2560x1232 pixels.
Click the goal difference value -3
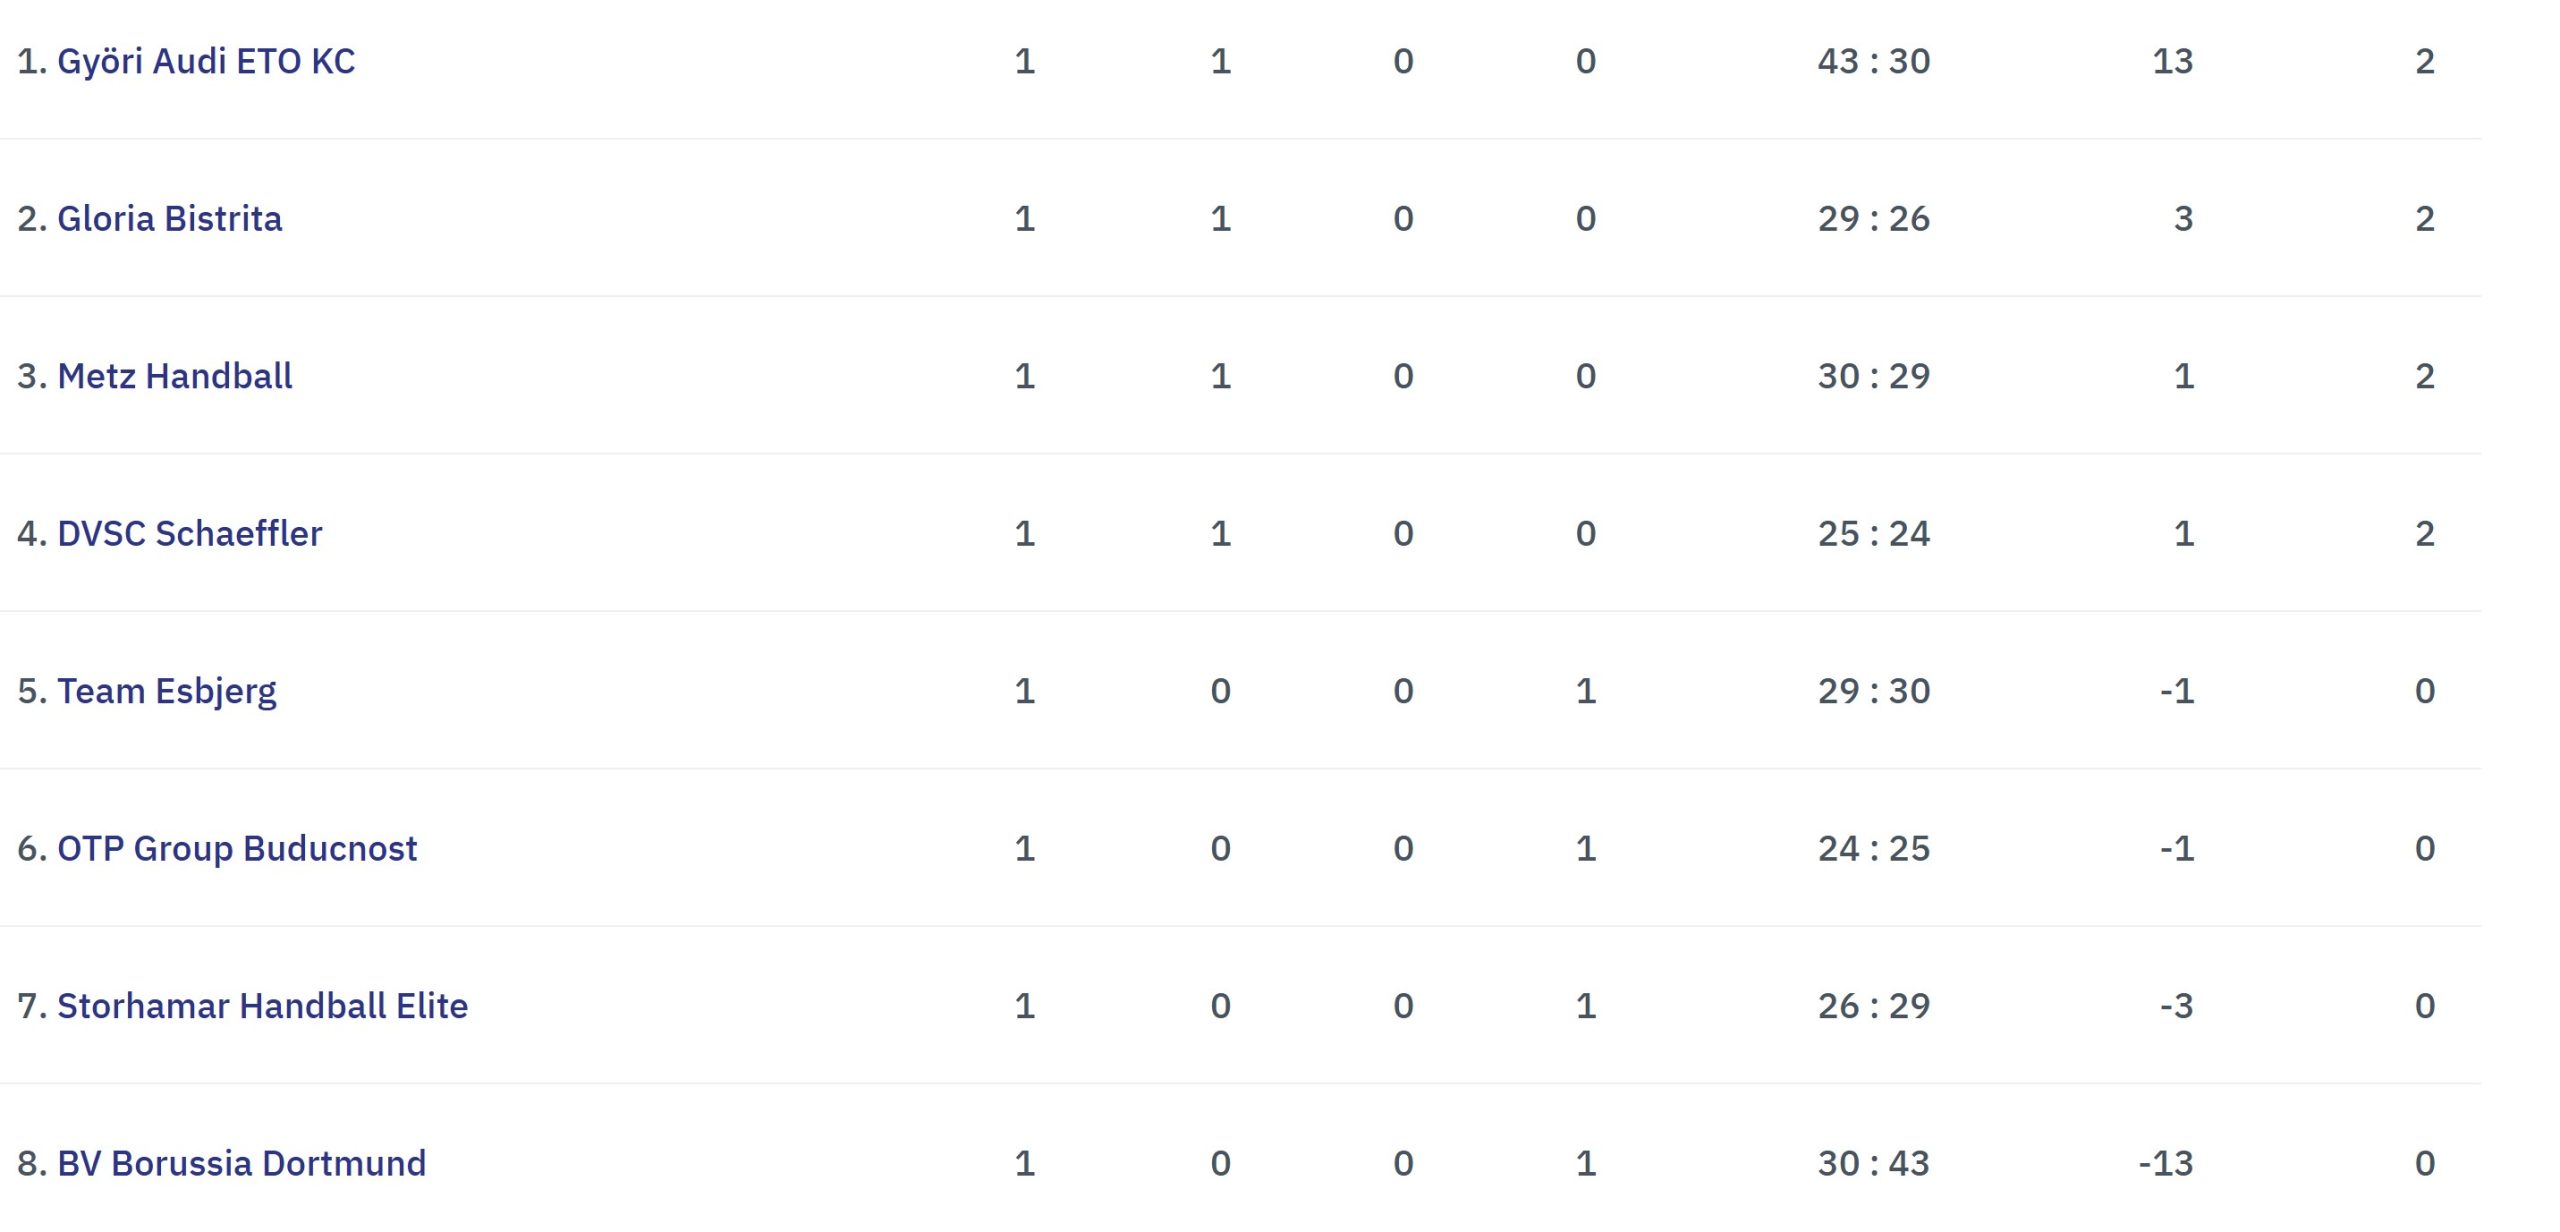click(x=2177, y=1006)
